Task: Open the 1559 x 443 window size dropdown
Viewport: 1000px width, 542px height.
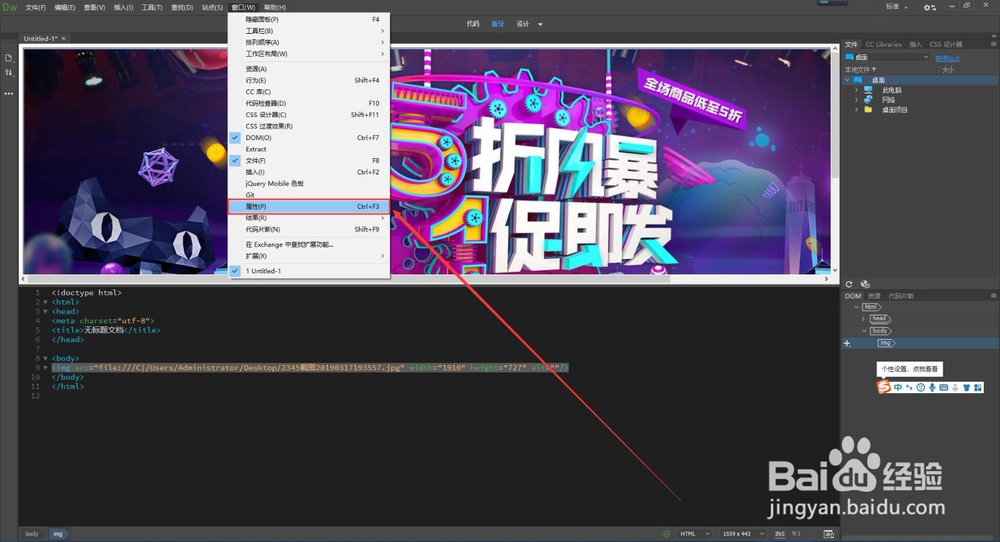Action: pyautogui.click(x=742, y=534)
